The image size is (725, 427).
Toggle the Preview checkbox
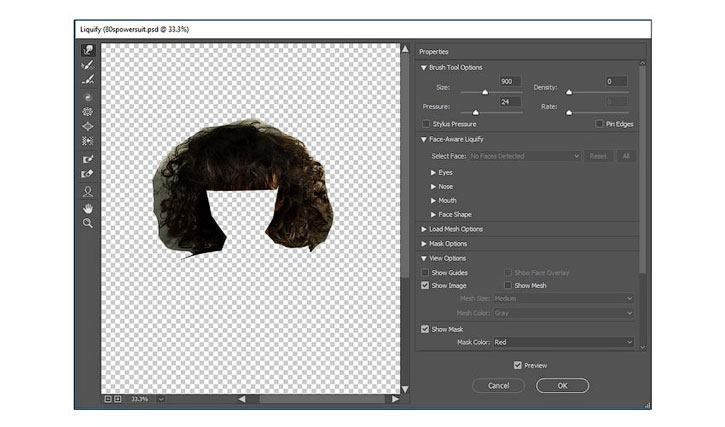(x=517, y=365)
